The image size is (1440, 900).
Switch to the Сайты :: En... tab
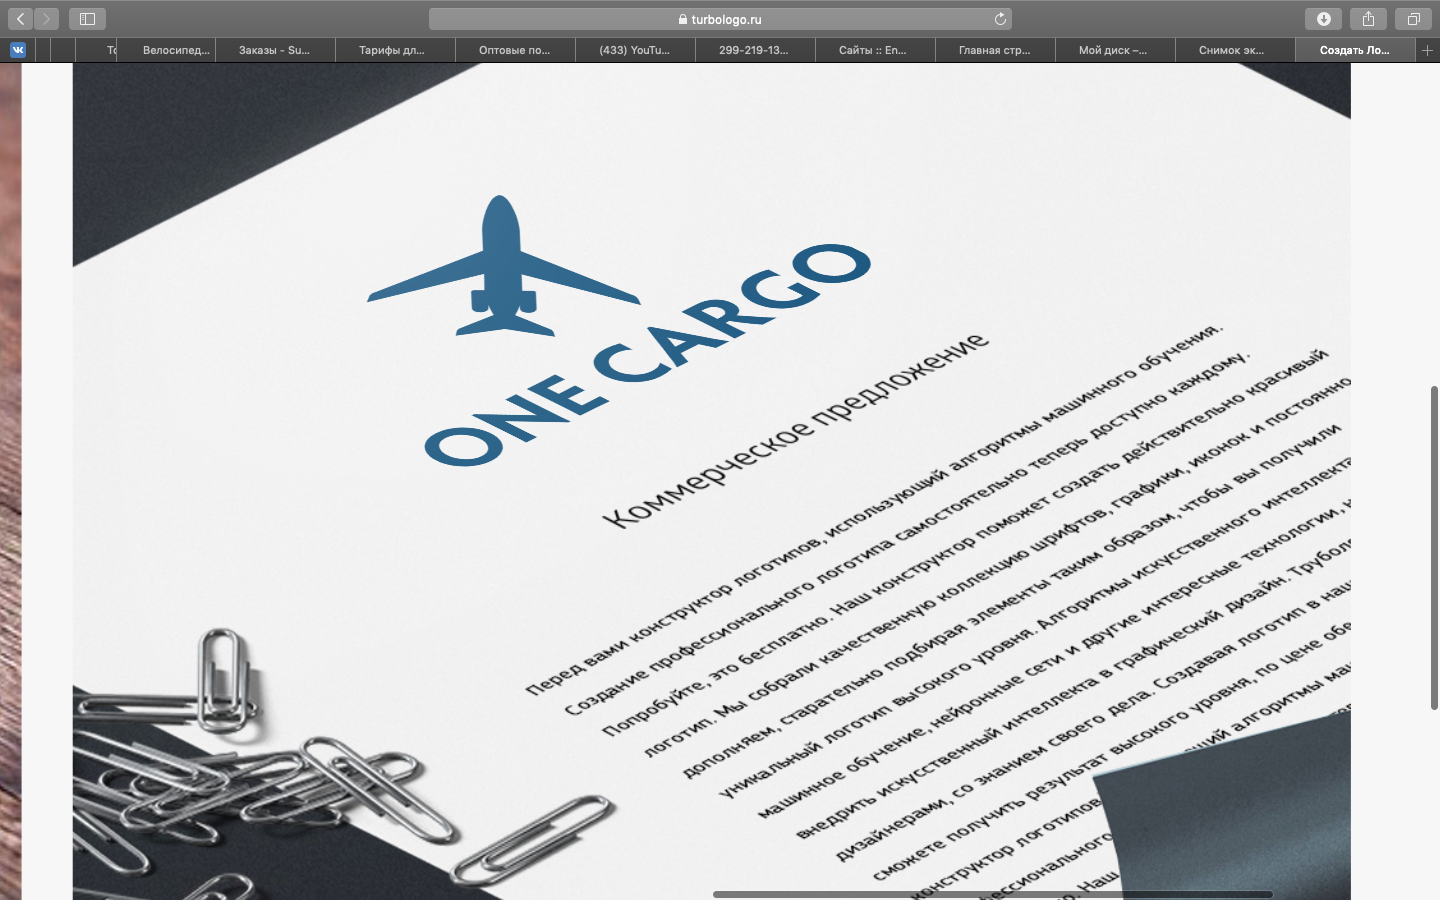875,50
